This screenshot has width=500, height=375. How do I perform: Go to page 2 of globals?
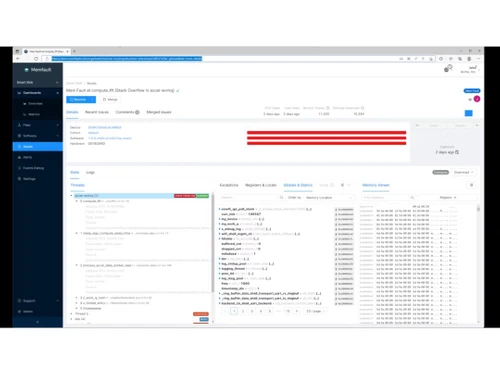click(243, 311)
